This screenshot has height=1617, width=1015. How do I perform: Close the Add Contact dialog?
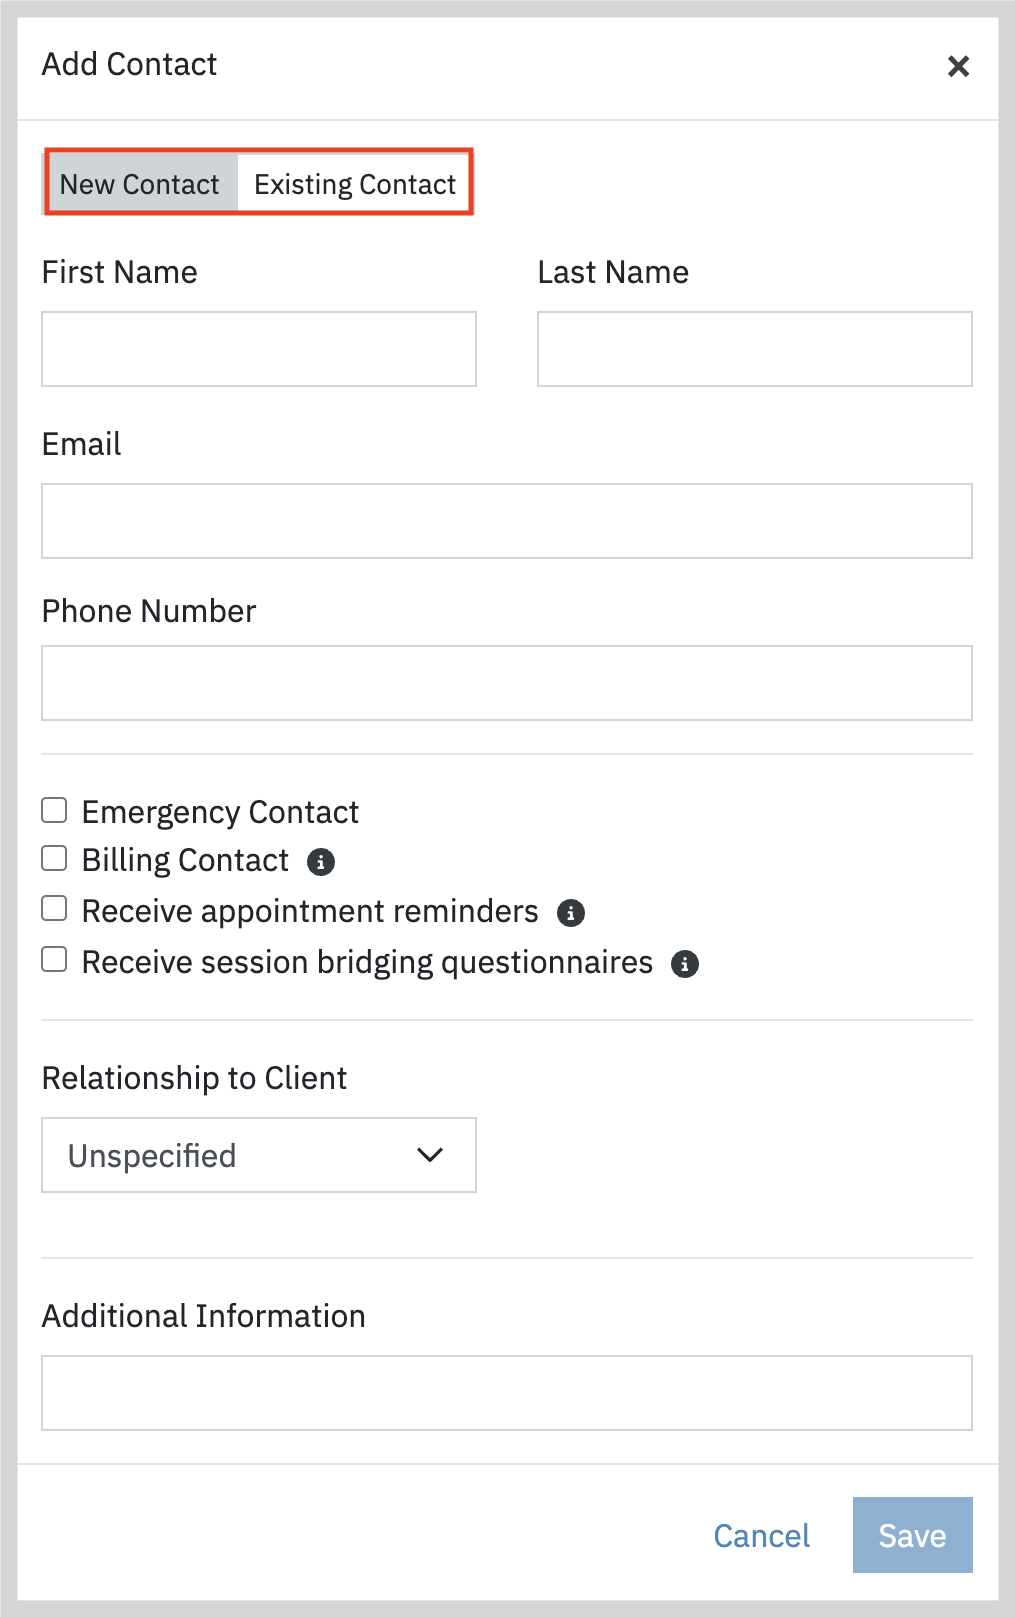point(958,66)
